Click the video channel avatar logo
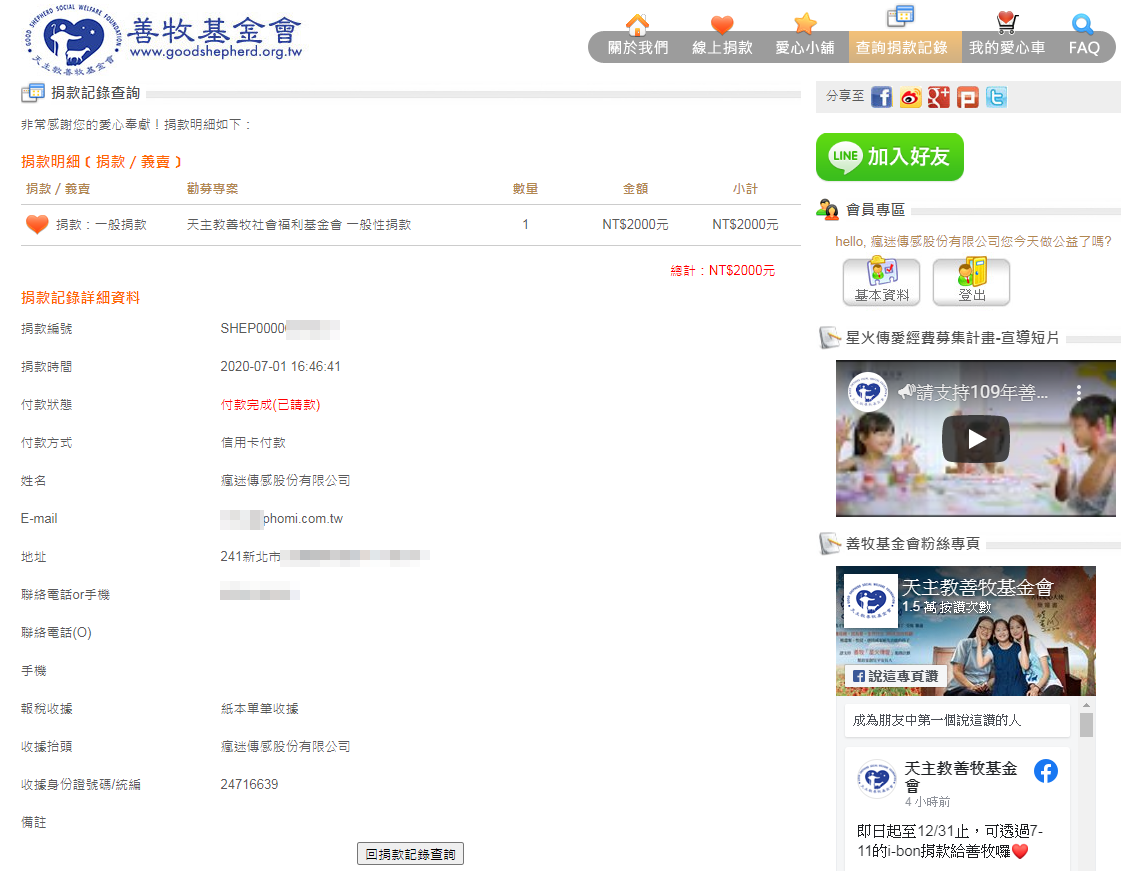This screenshot has height=871, width=1136. tap(868, 392)
